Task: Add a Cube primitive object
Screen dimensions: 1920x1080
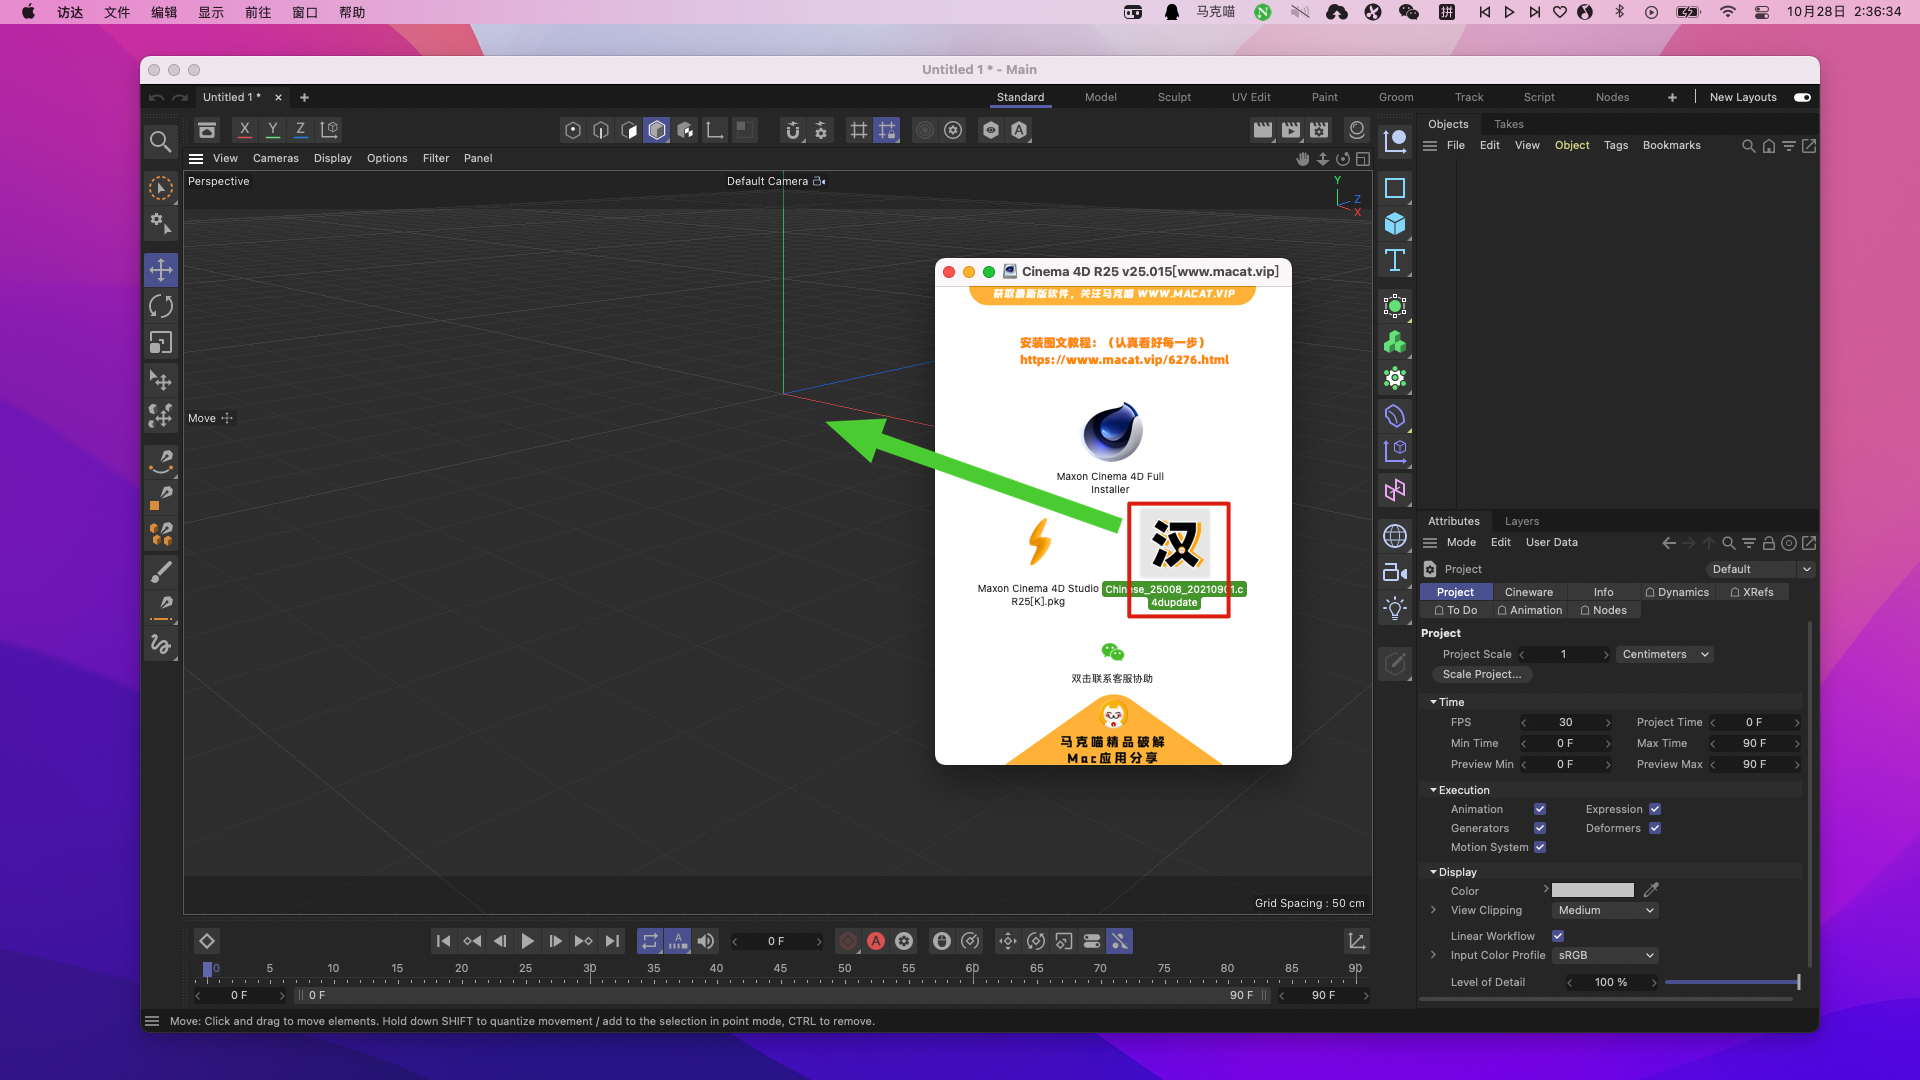Action: tap(1395, 224)
